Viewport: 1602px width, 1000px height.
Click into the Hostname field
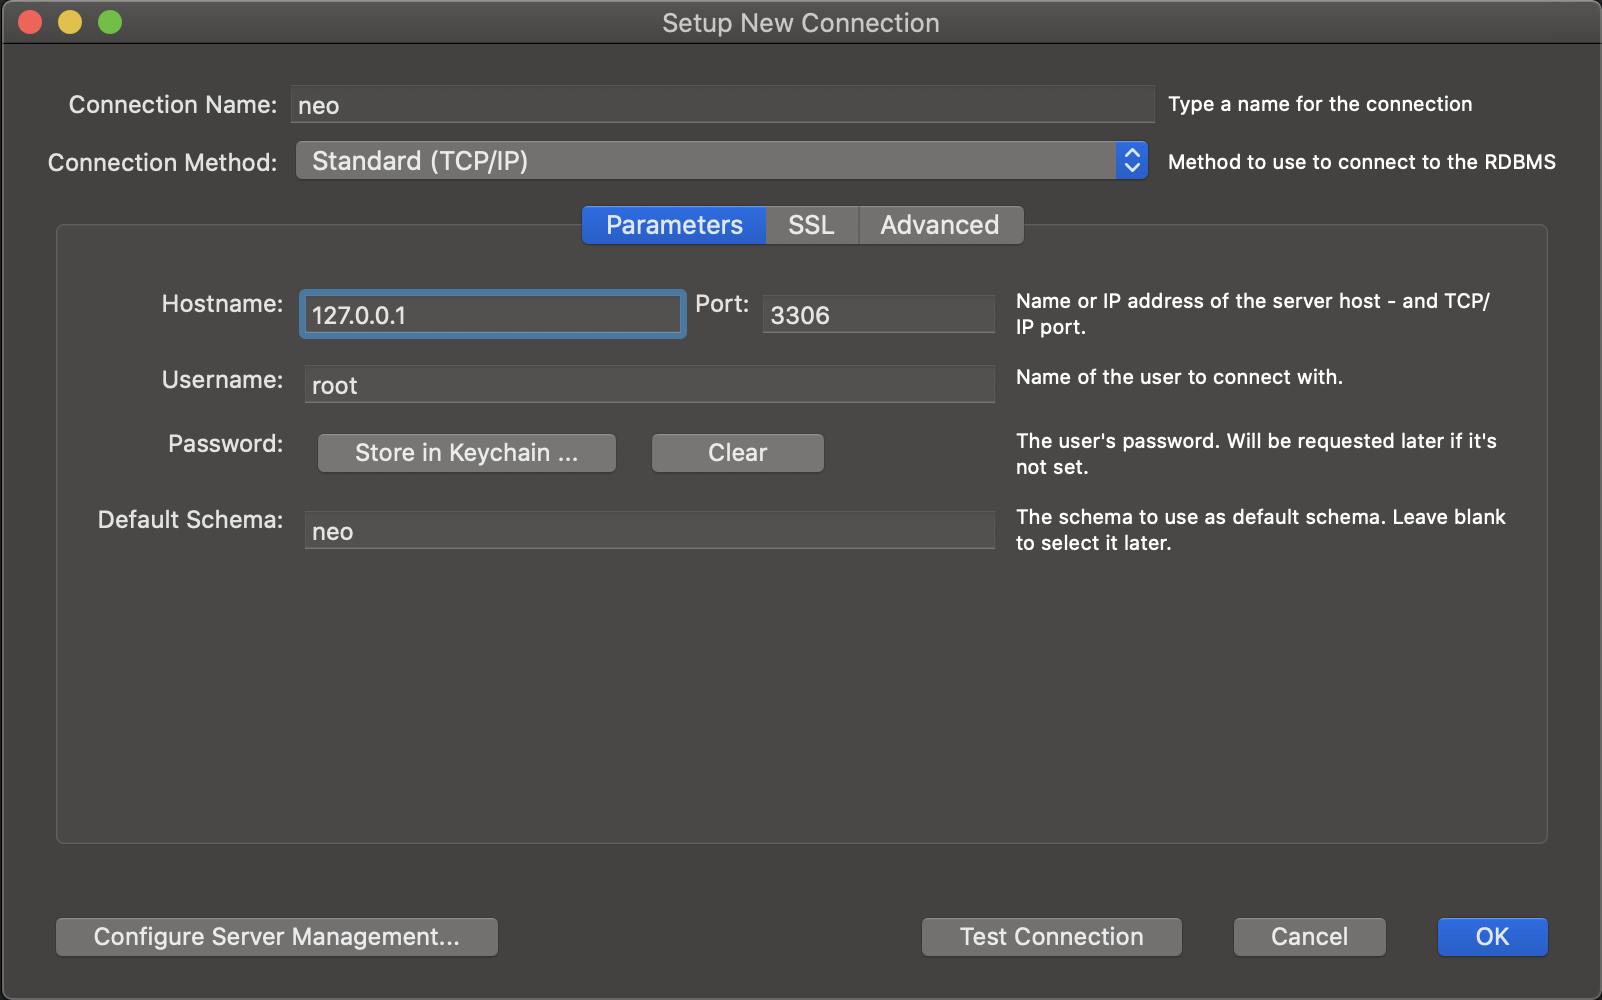tap(492, 315)
